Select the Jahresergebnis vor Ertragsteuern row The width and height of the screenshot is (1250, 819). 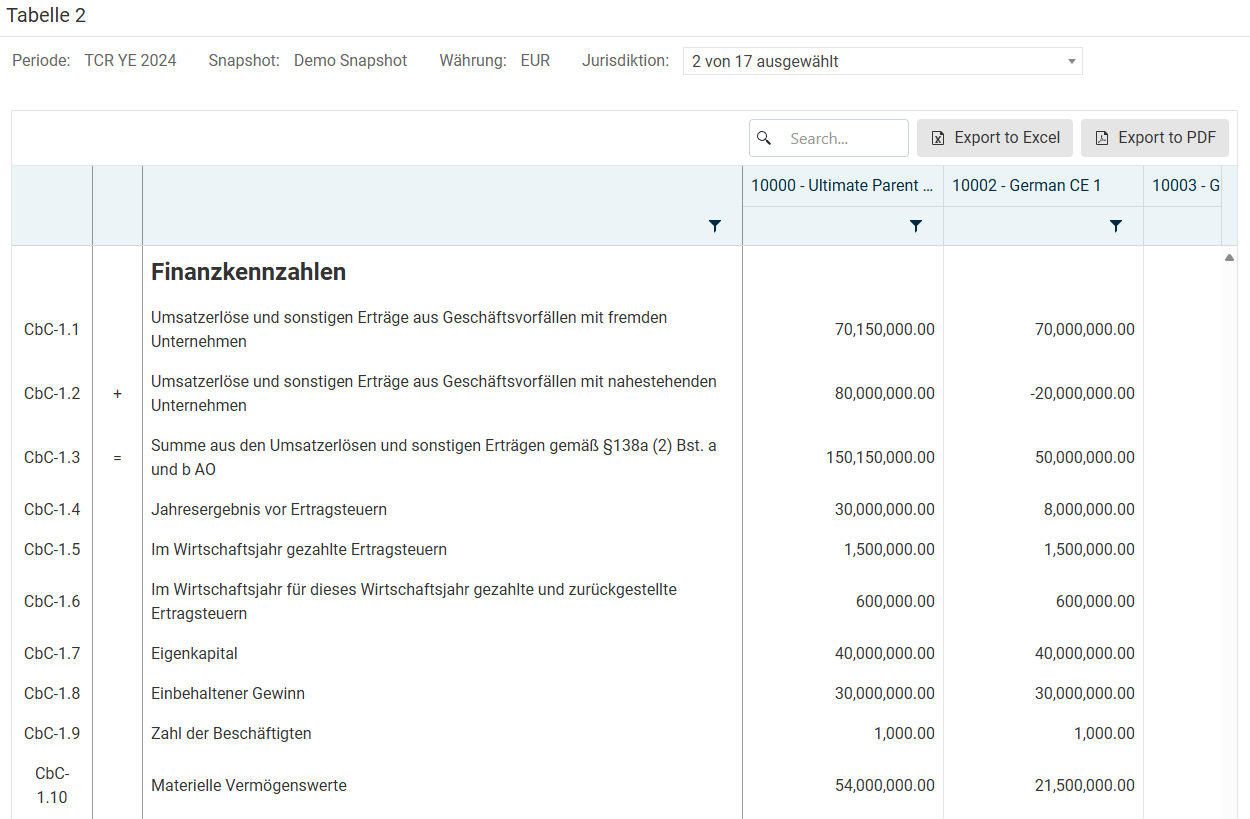point(269,509)
